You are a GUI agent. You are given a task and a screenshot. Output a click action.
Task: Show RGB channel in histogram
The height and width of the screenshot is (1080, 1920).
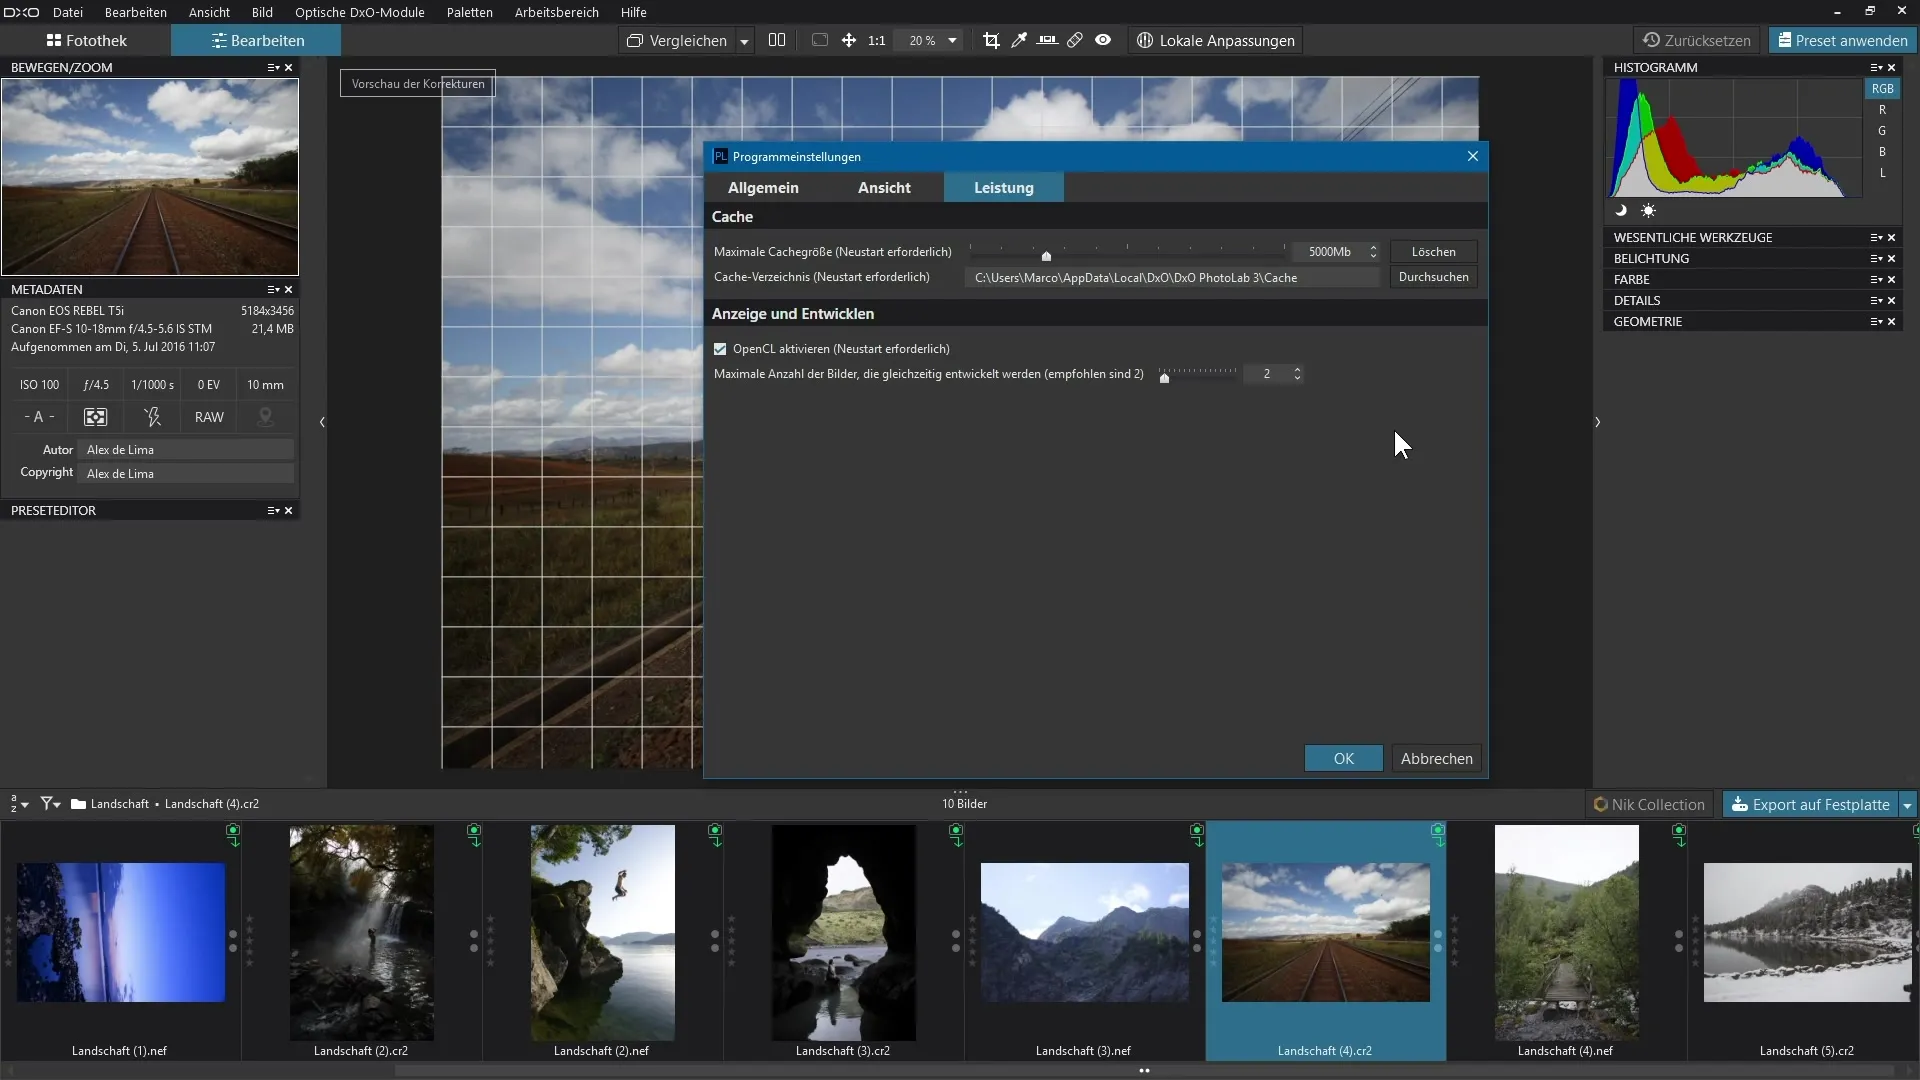(x=1882, y=89)
